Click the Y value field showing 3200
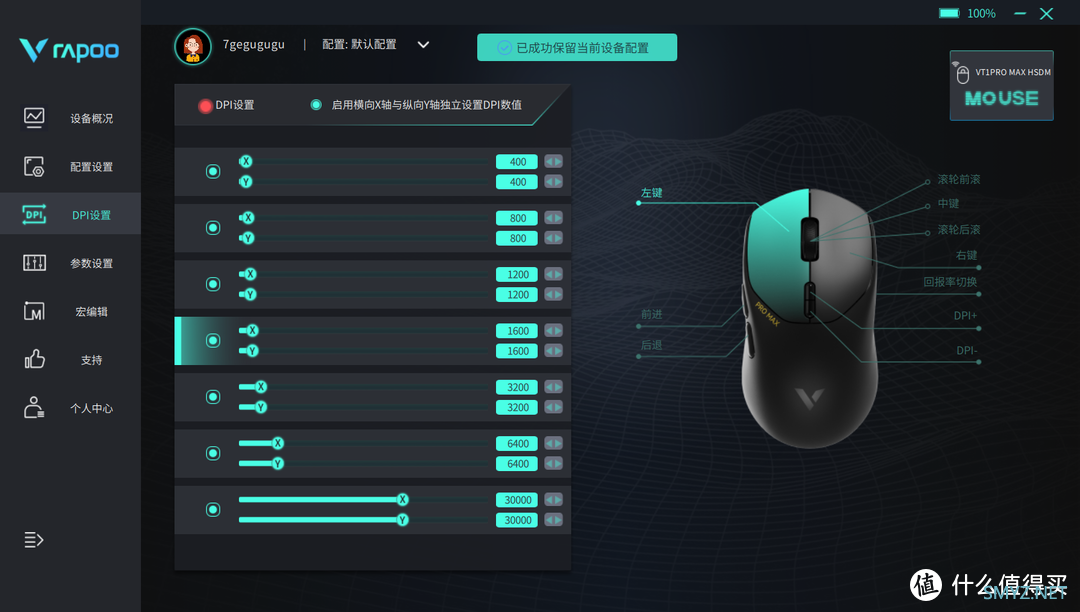This screenshot has width=1080, height=612. pyautogui.click(x=517, y=408)
